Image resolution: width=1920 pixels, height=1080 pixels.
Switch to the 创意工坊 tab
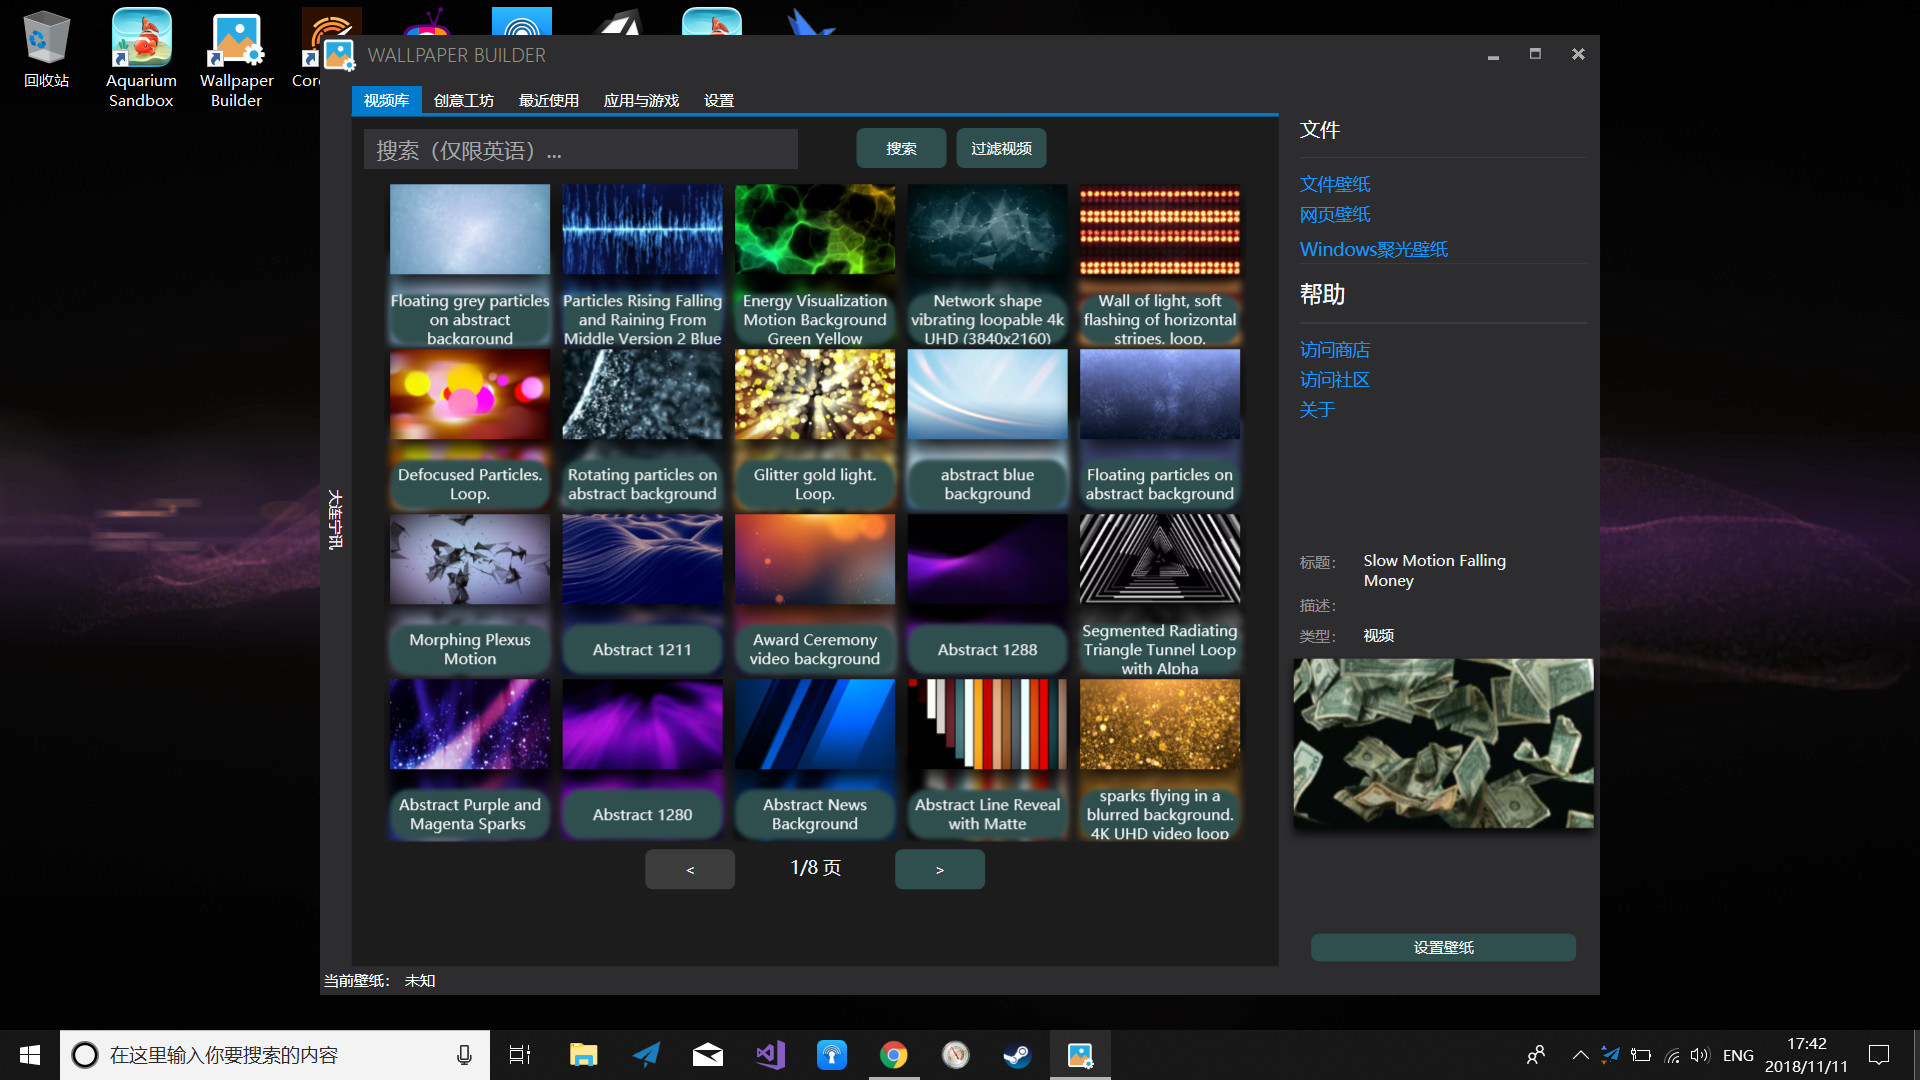(x=464, y=100)
